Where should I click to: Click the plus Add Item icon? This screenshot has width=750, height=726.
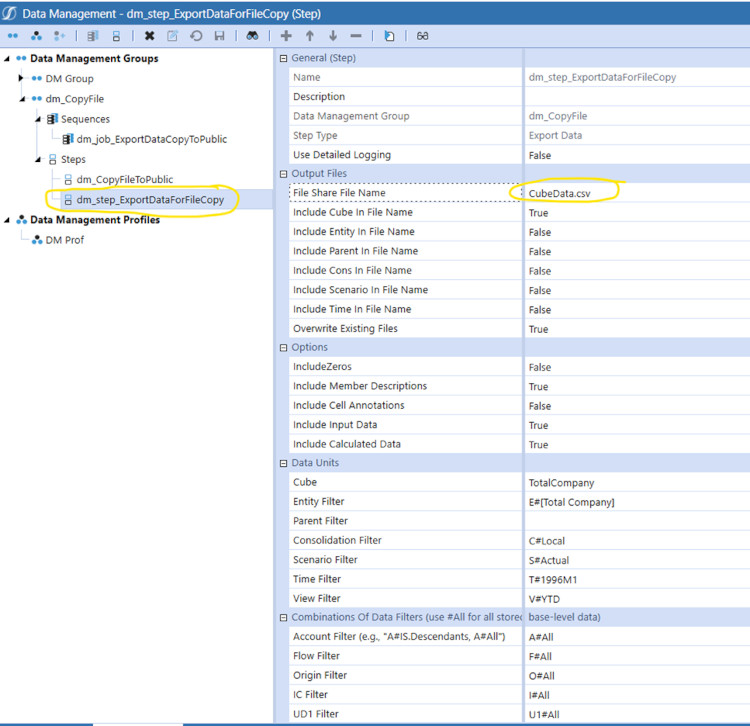[286, 36]
